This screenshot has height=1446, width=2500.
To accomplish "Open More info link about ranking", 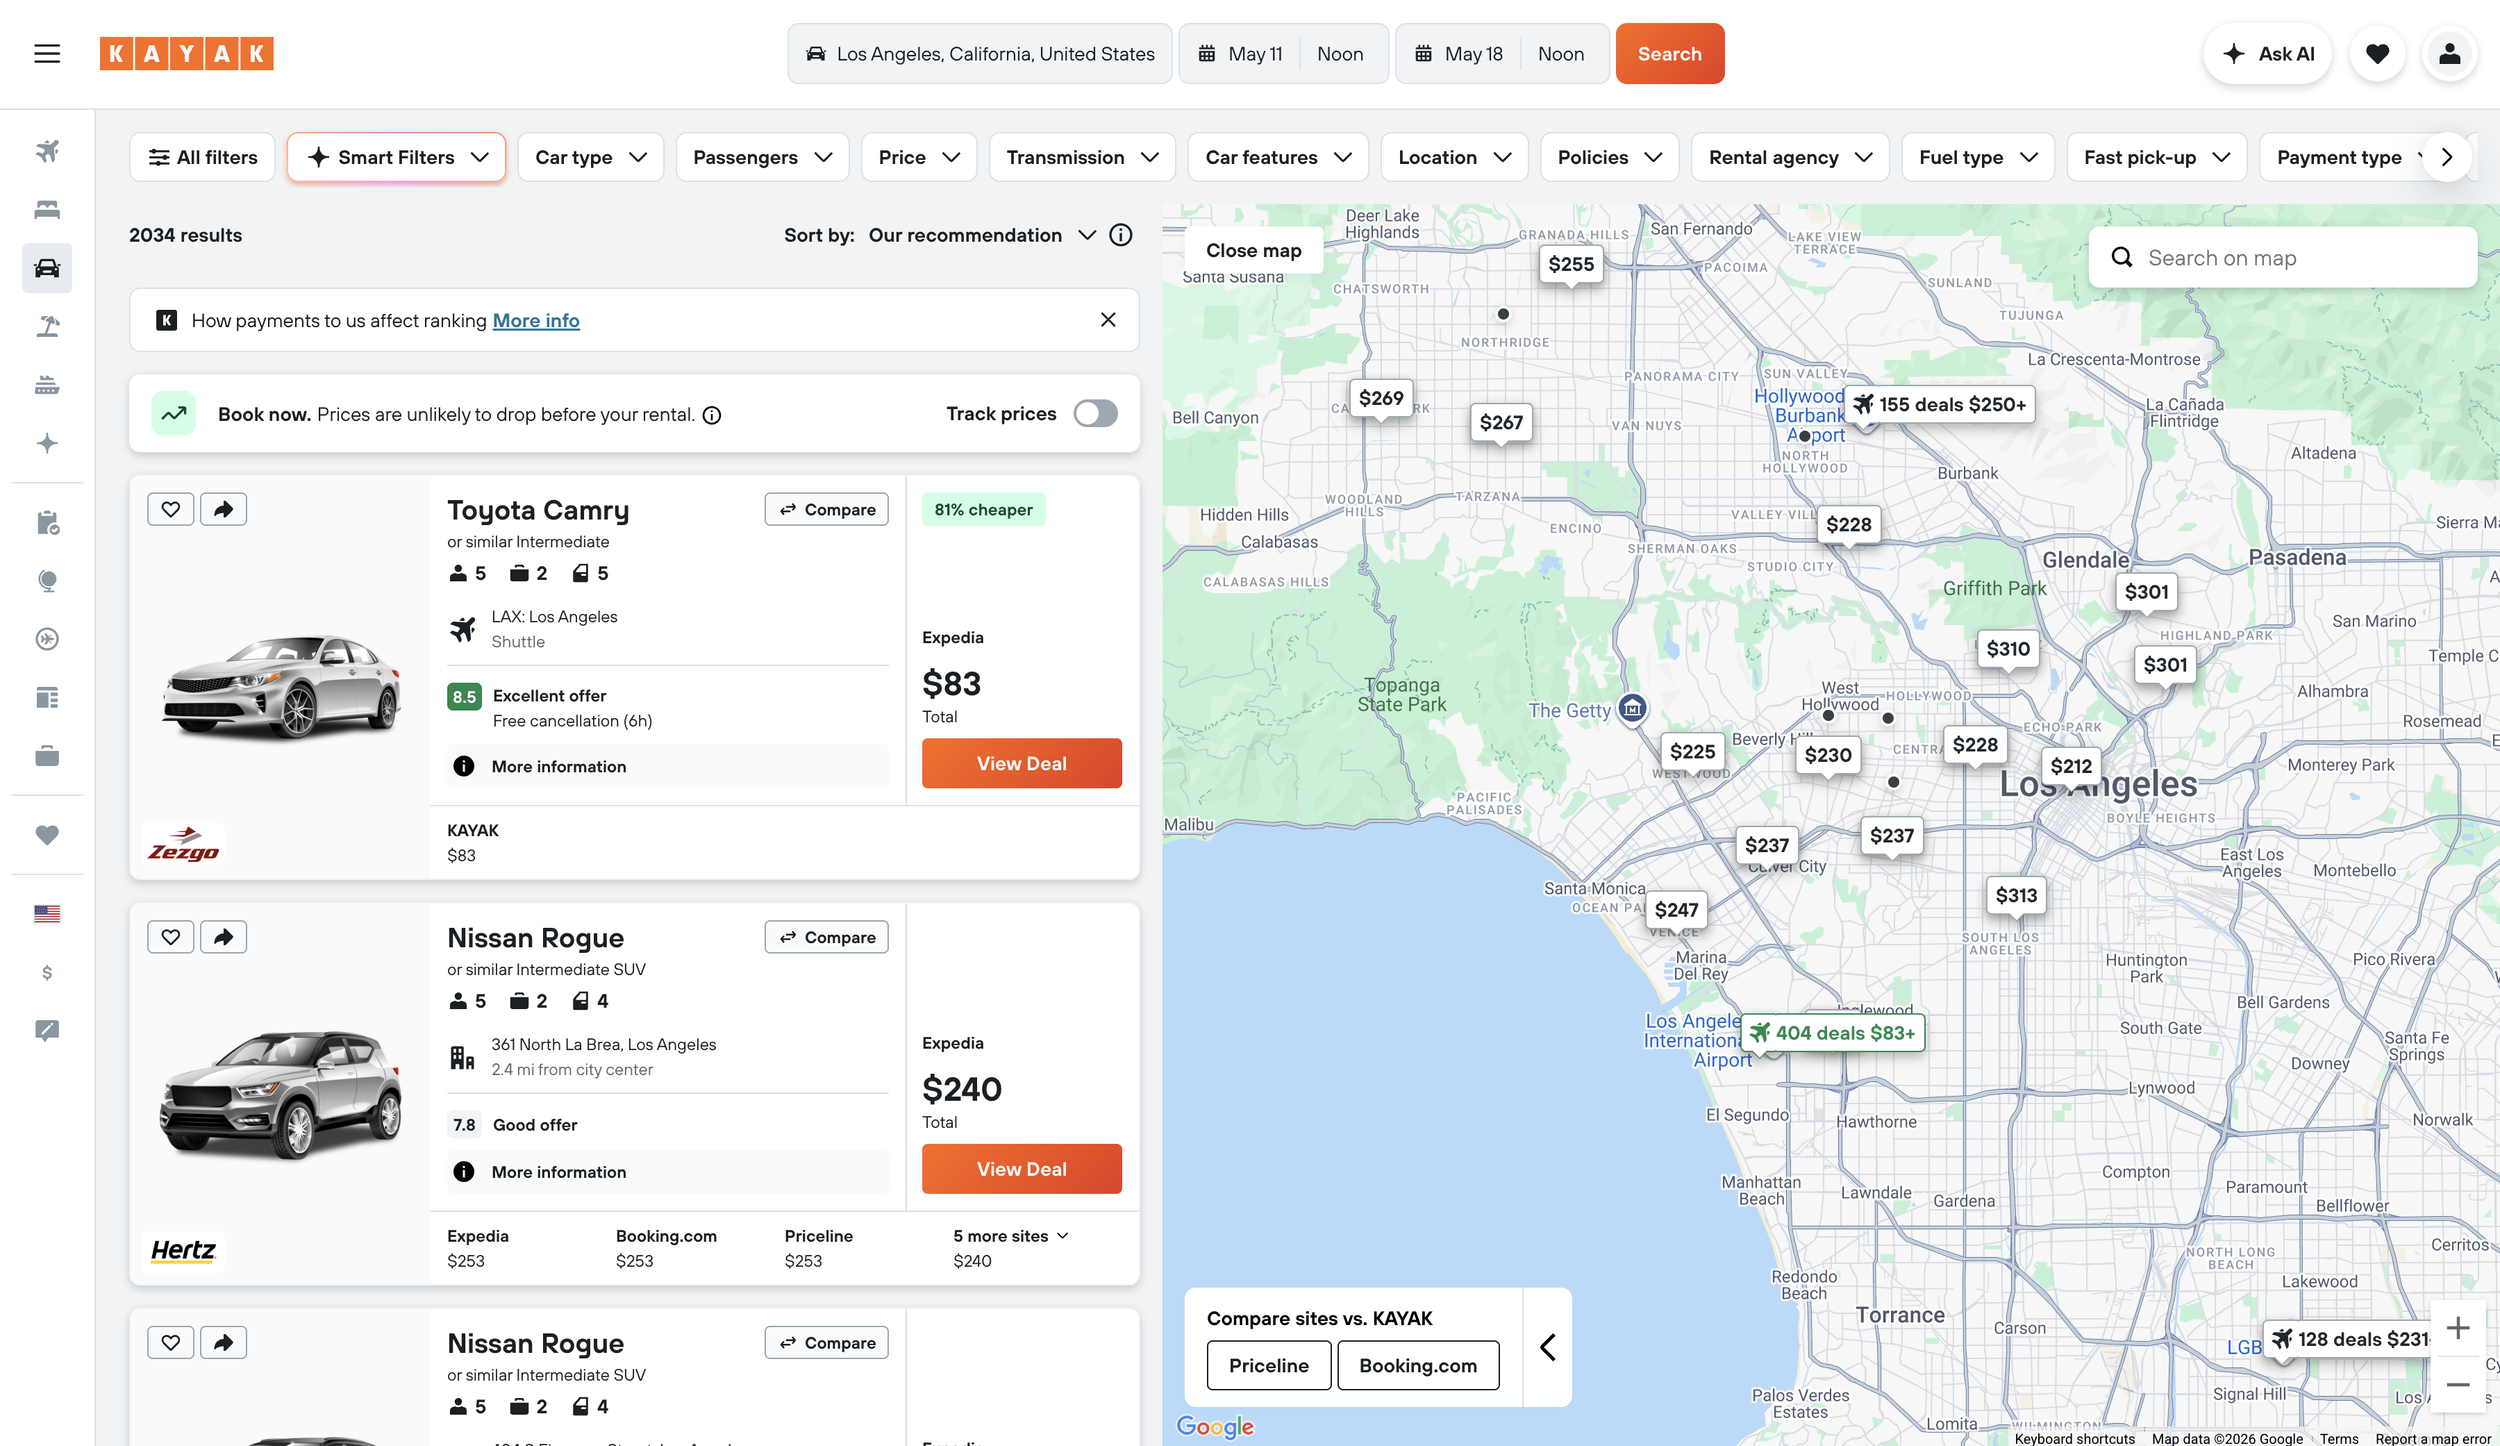I will [536, 321].
